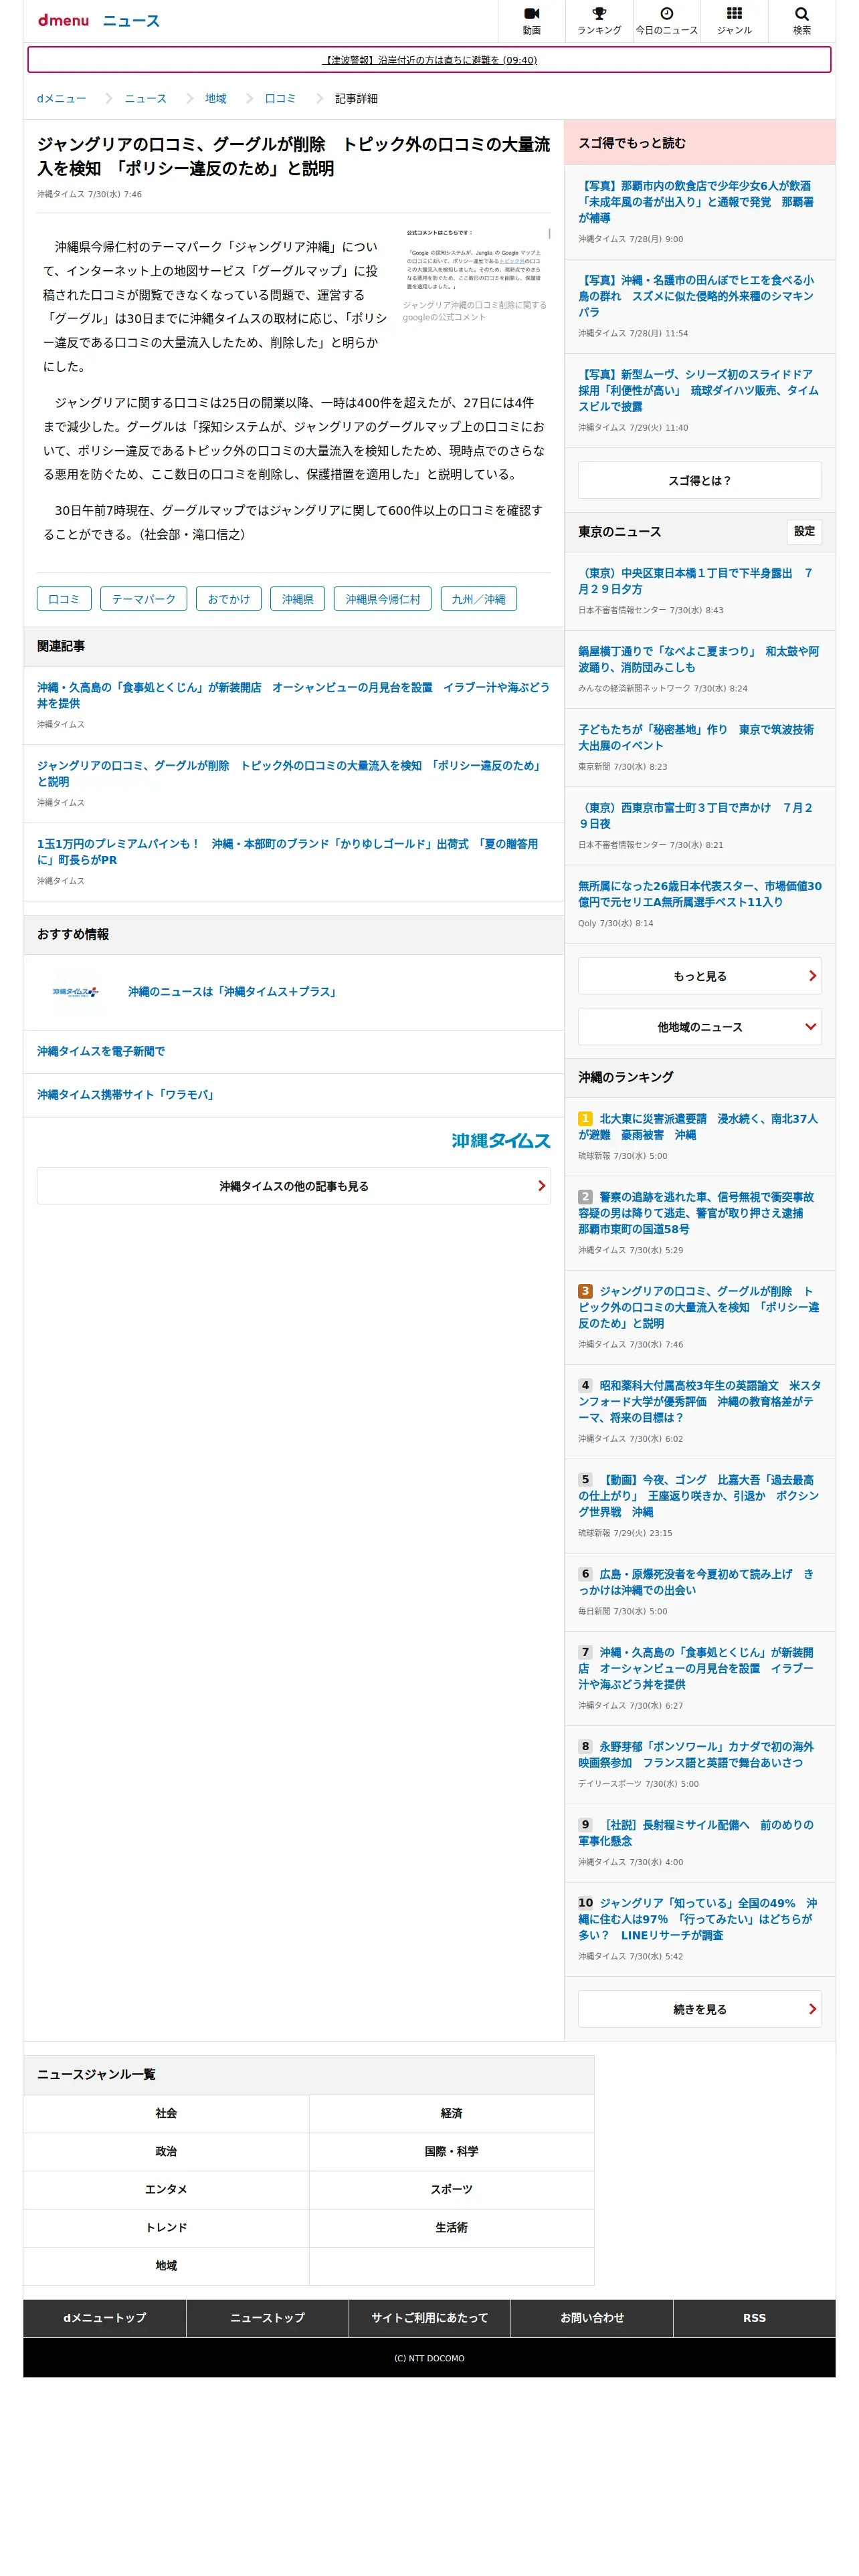Click 続きを見る under Okinawa ranking
The image size is (859, 2576).
[699, 2009]
